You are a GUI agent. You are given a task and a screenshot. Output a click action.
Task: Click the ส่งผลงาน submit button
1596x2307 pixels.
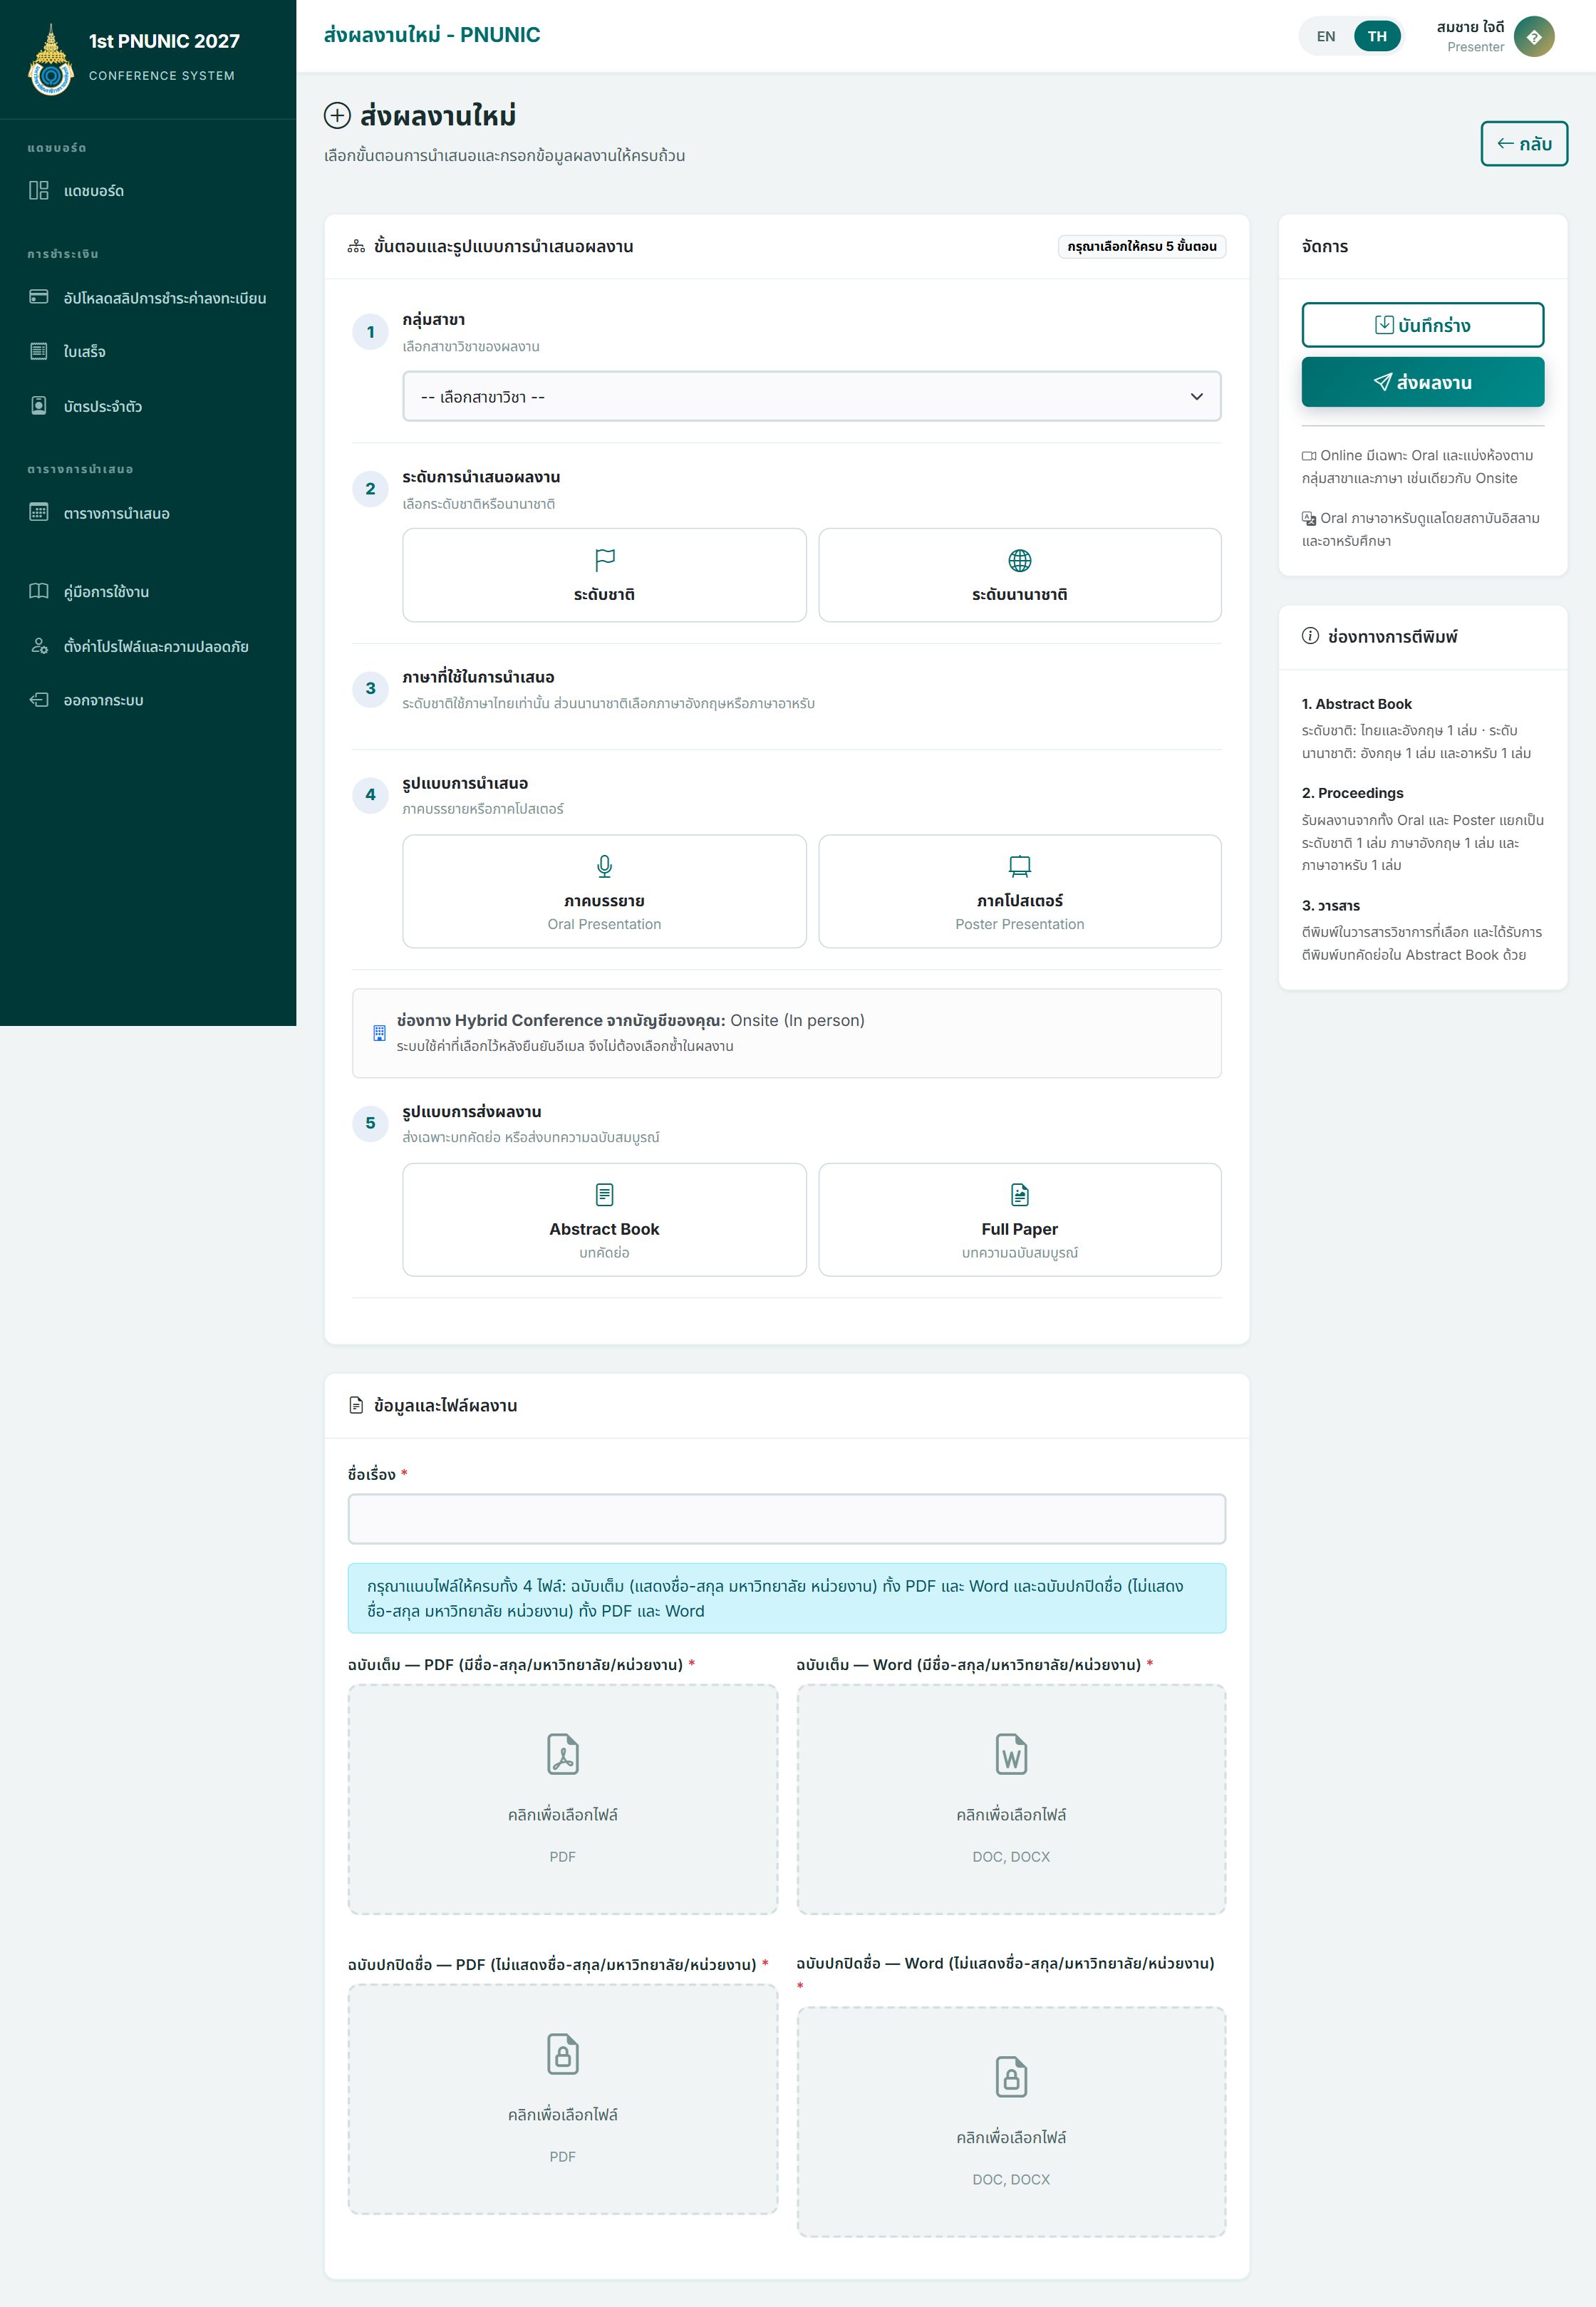point(1422,382)
